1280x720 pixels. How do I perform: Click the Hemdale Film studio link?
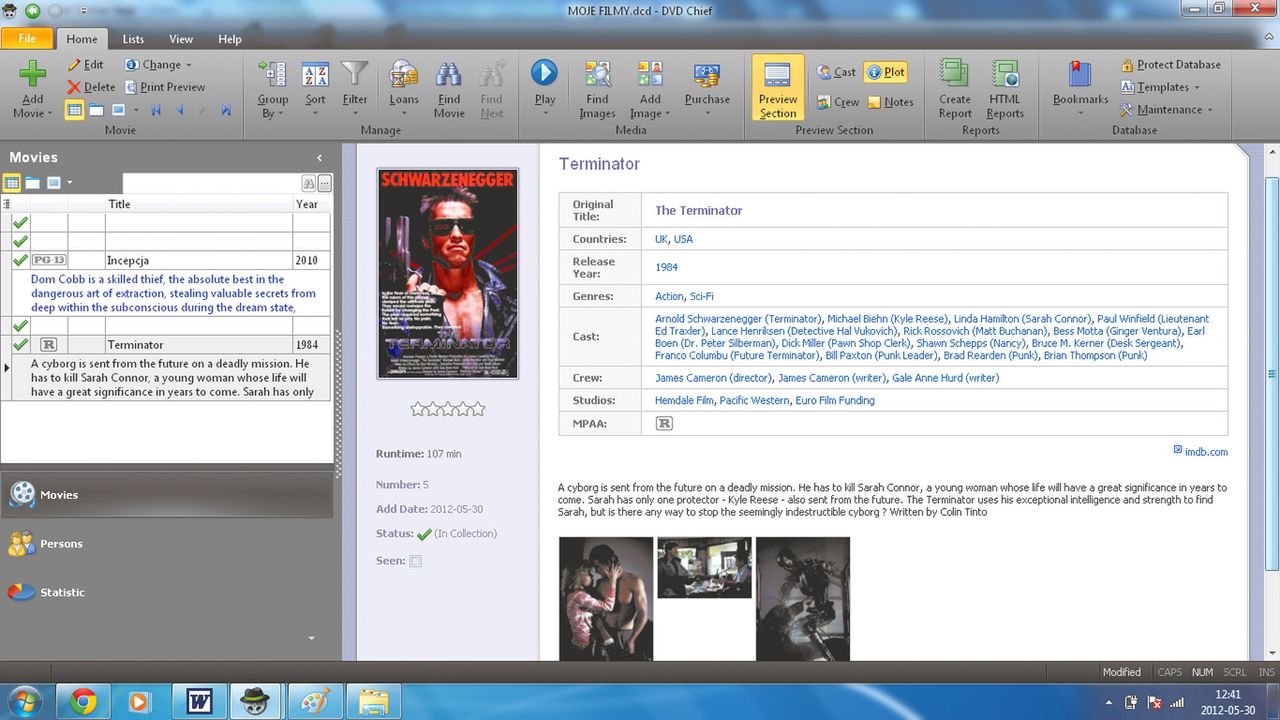[x=684, y=400]
